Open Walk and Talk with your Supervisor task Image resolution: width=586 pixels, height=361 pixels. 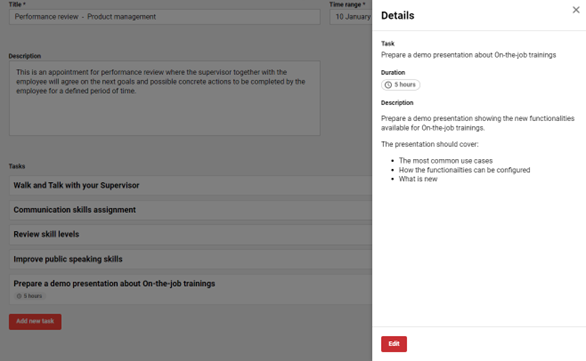click(191, 185)
